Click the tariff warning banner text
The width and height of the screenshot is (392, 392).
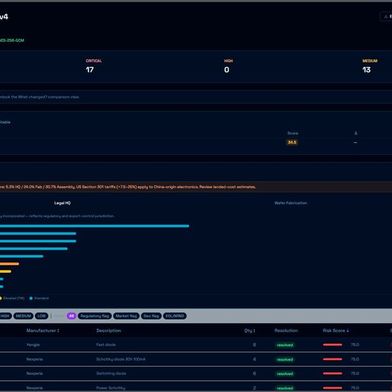[128, 187]
